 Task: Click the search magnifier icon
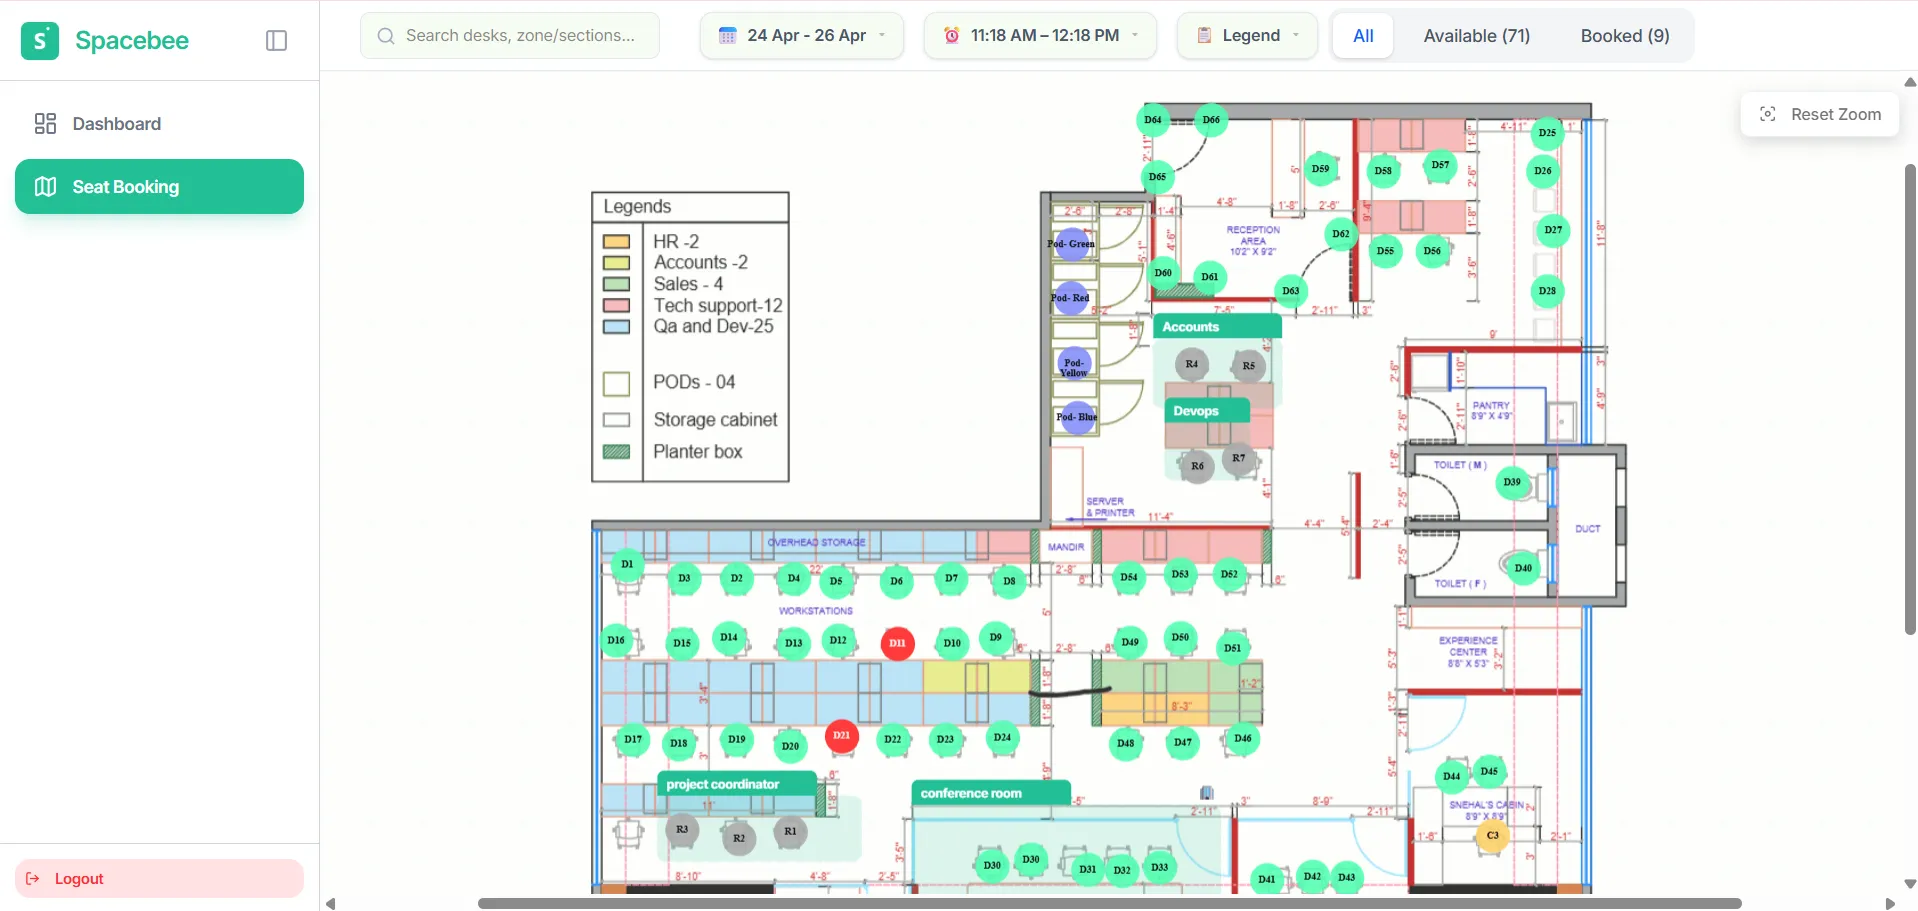point(386,36)
